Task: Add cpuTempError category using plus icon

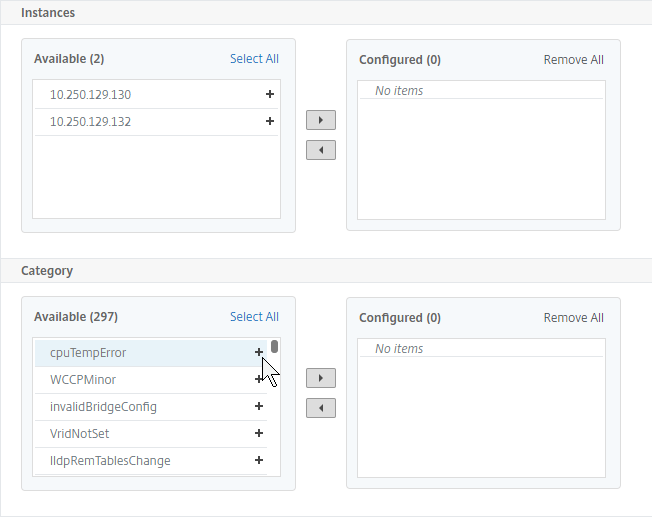Action: (x=259, y=352)
